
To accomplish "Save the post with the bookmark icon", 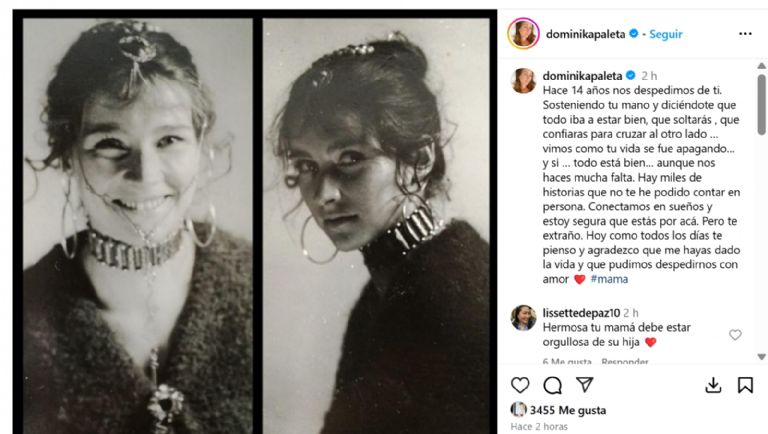I will click(x=745, y=385).
